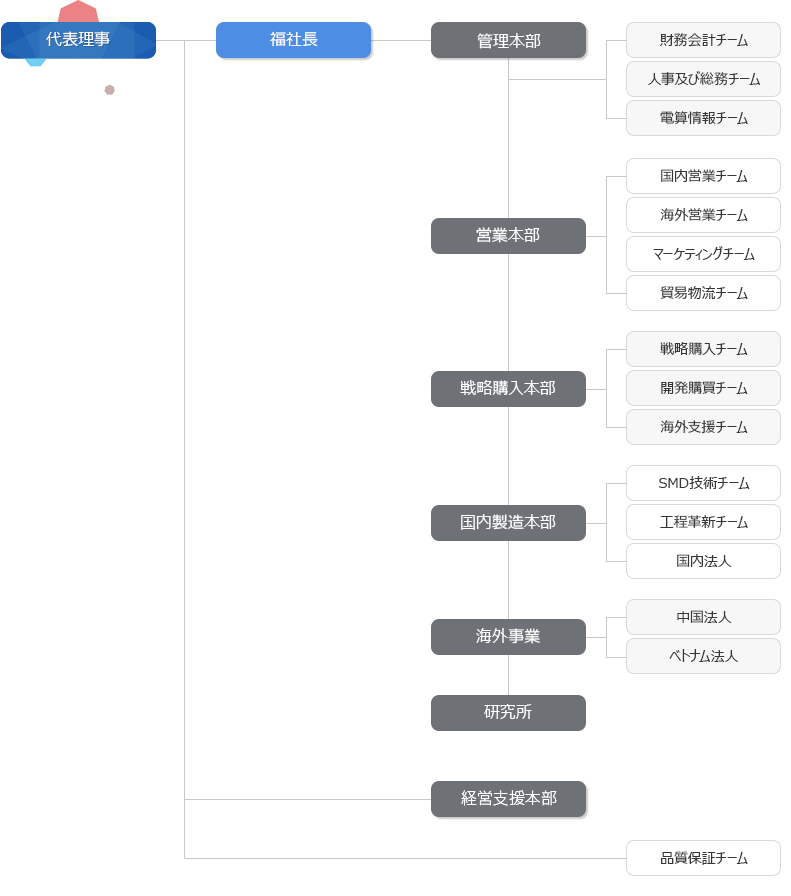Click the マーケティングチーム box
Image resolution: width=791 pixels, height=896 pixels.
click(703, 254)
